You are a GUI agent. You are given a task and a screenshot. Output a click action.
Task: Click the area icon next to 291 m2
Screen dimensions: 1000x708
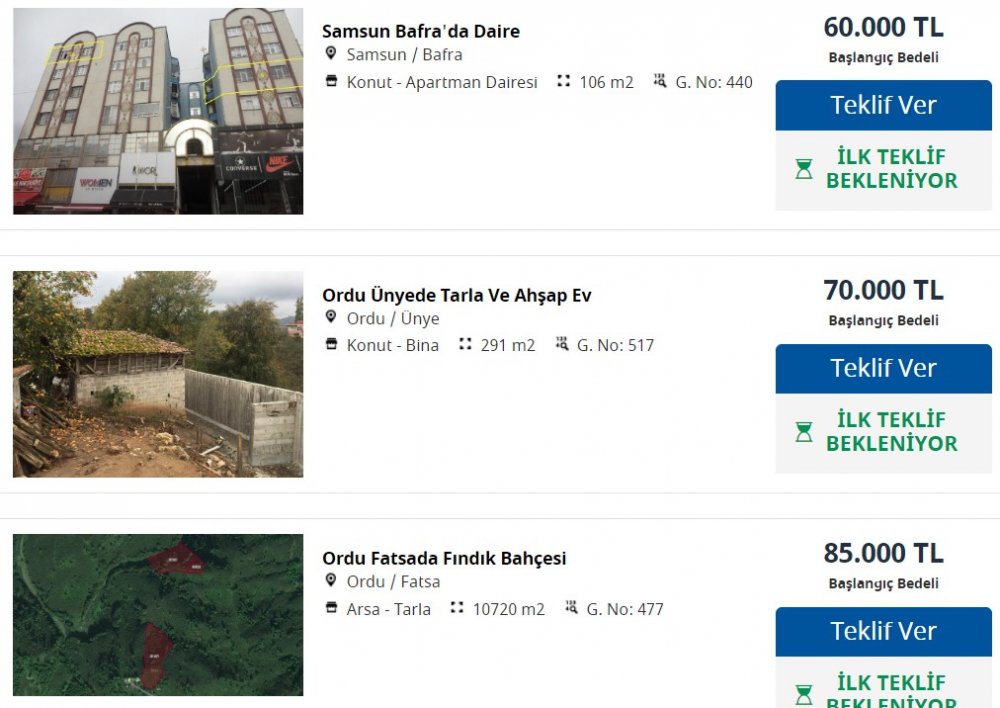(465, 345)
